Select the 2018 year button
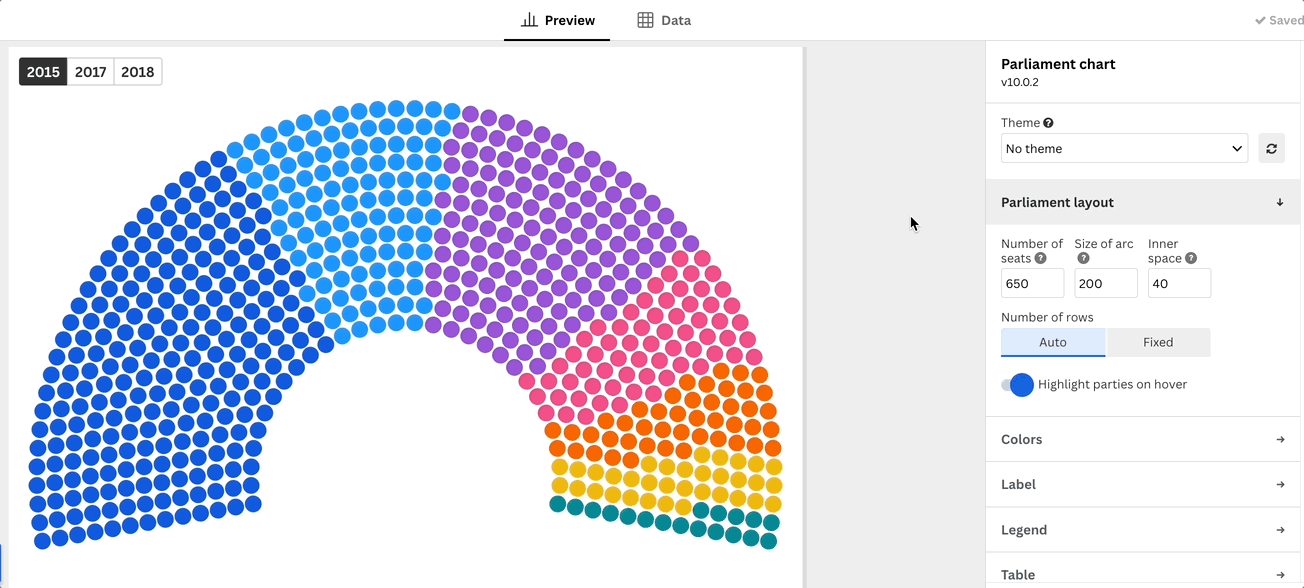The width and height of the screenshot is (1304, 588). pos(138,72)
